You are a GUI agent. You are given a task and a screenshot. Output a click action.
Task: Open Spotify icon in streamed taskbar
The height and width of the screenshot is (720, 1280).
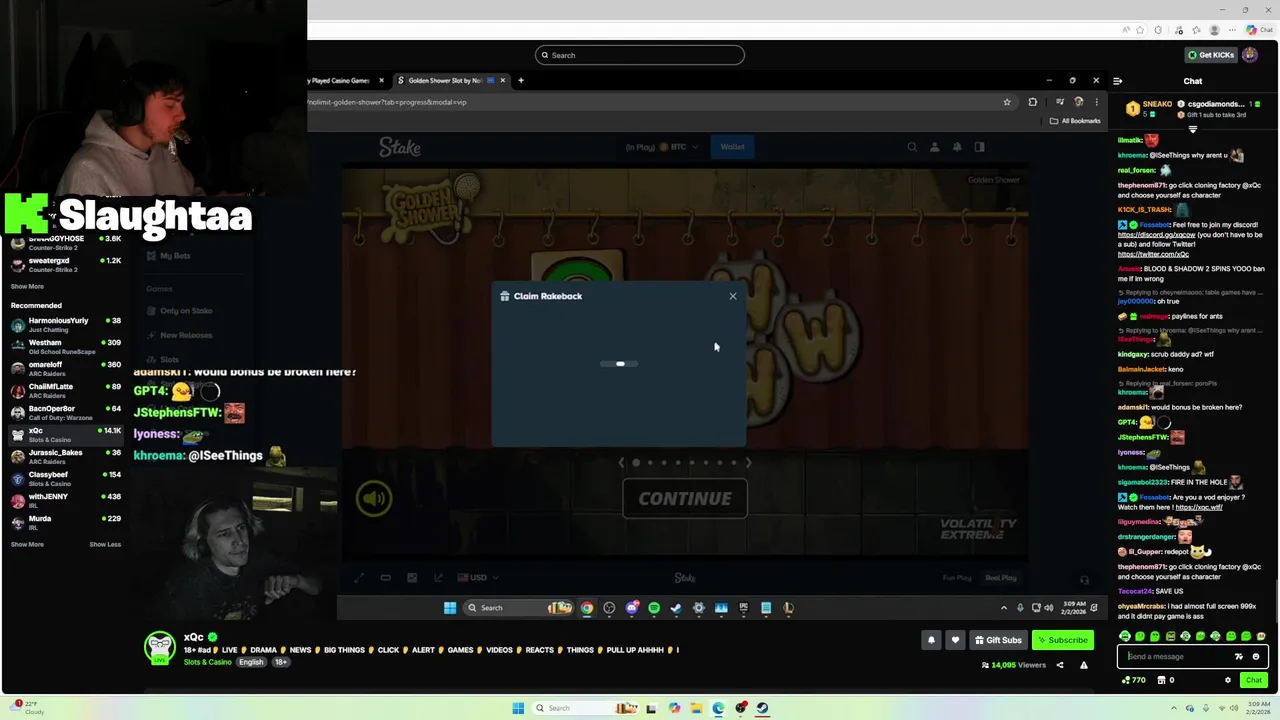click(x=654, y=608)
